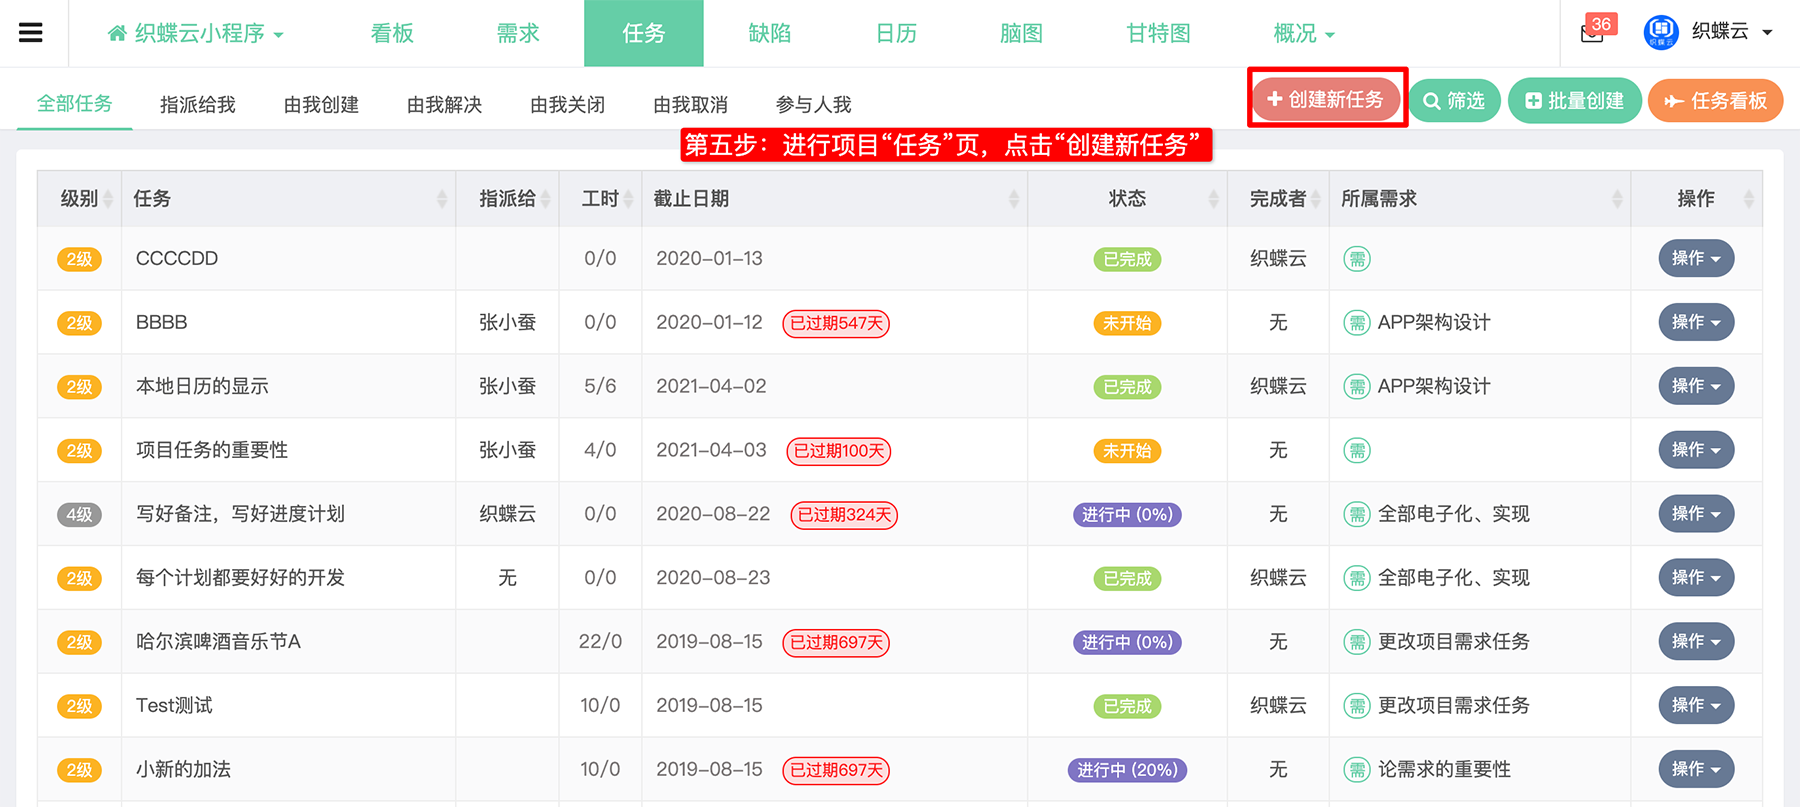Sort table by 指派给 column
The height and width of the screenshot is (807, 1800).
point(508,199)
